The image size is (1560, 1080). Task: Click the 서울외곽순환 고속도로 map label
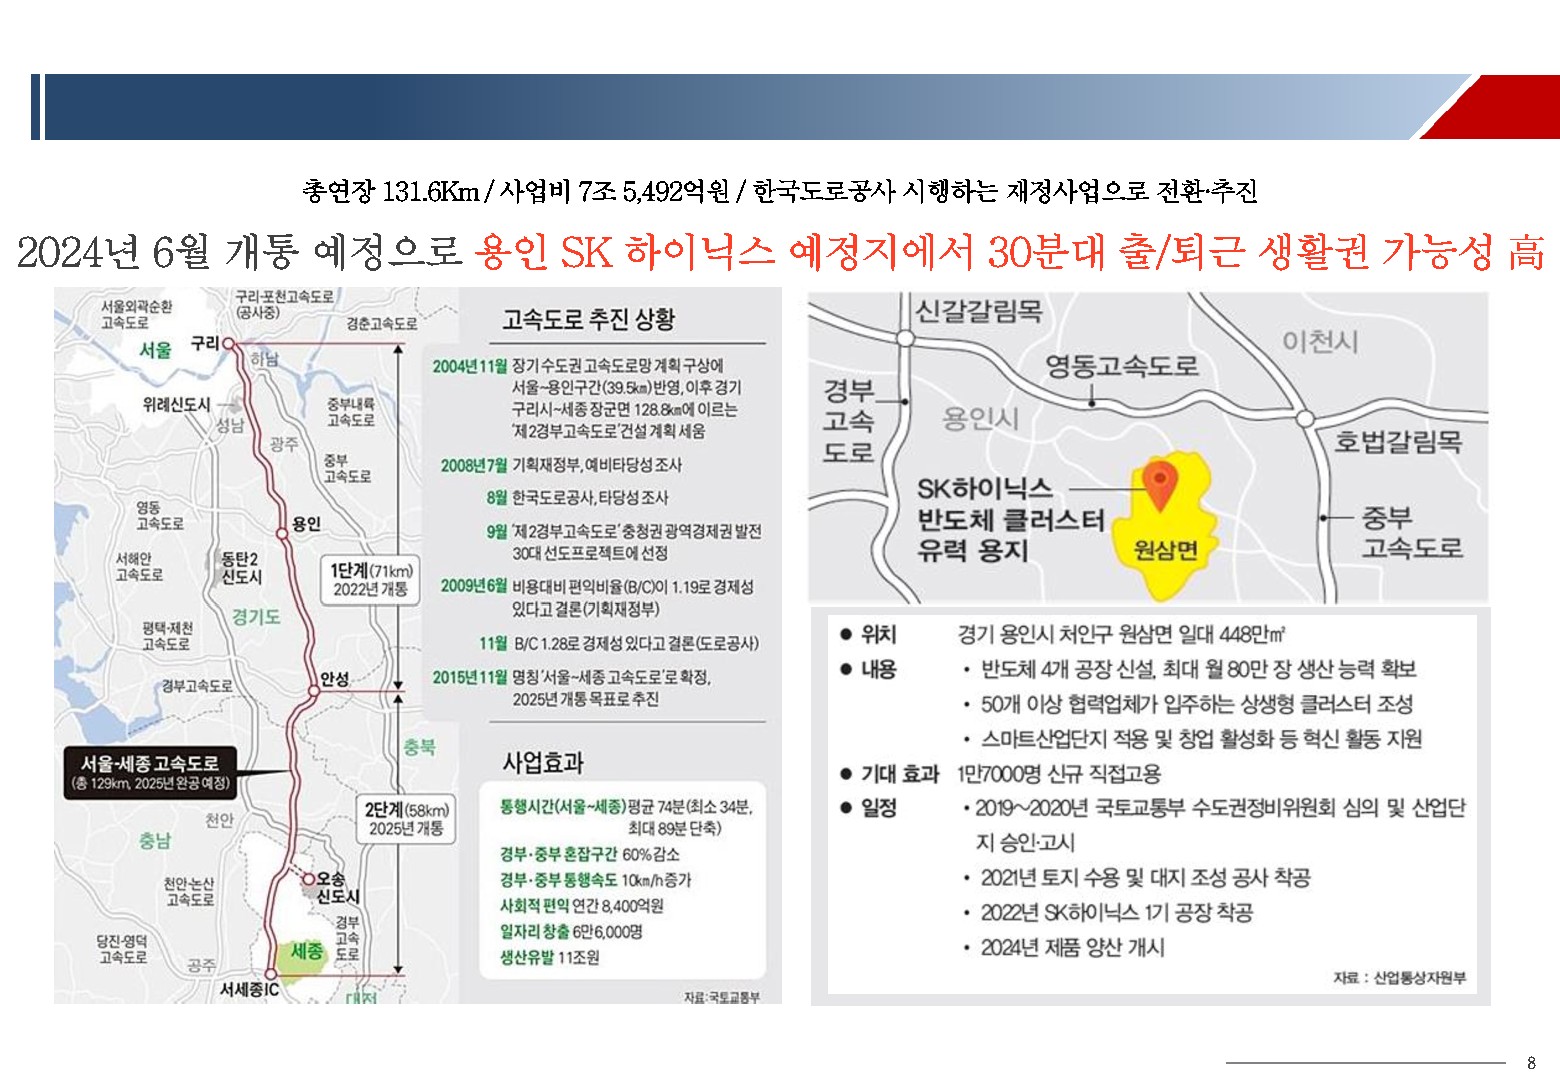click(x=136, y=314)
